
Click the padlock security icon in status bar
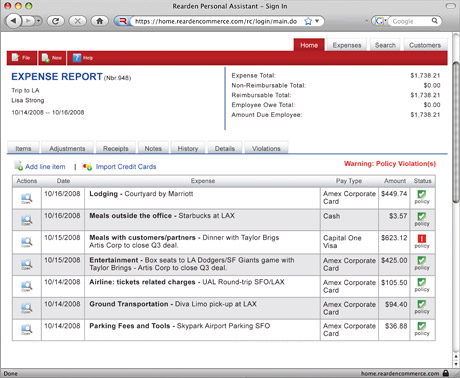[446, 373]
